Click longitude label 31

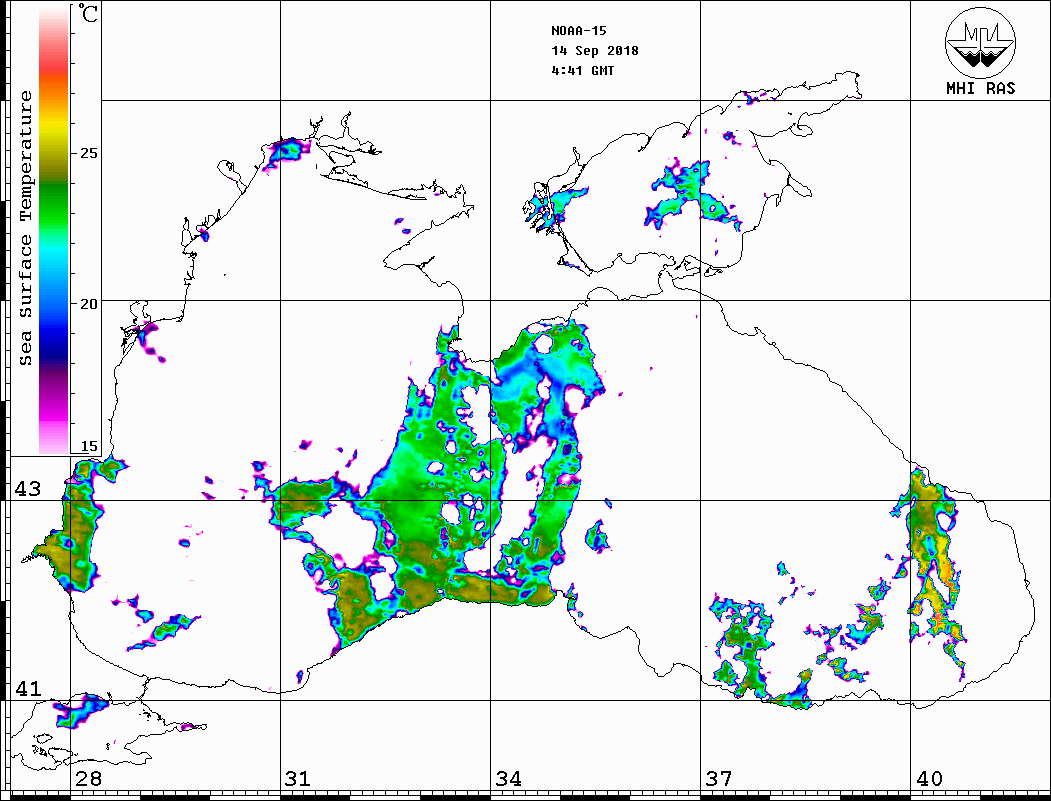[x=298, y=779]
